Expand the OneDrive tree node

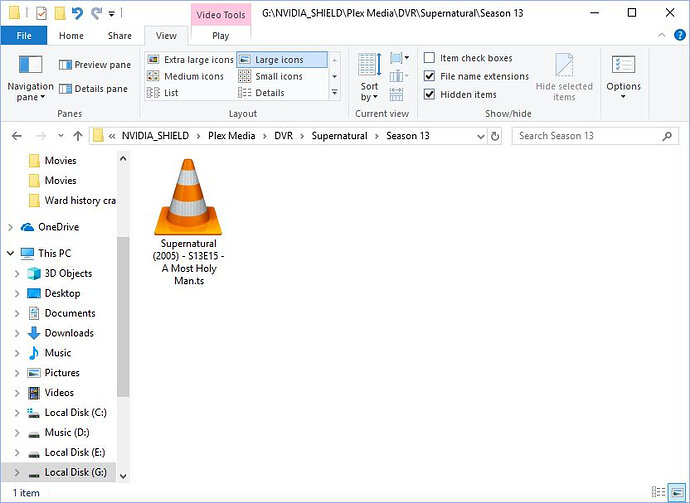point(11,227)
